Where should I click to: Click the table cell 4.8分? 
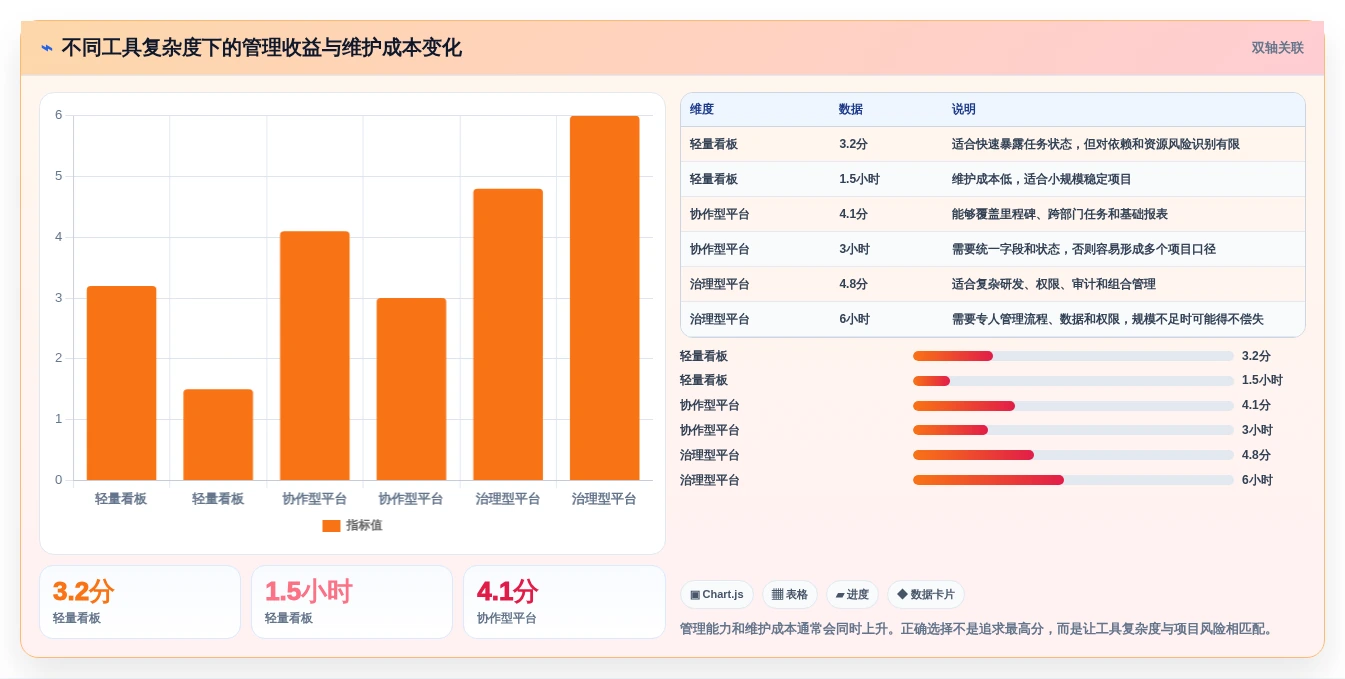tap(853, 284)
